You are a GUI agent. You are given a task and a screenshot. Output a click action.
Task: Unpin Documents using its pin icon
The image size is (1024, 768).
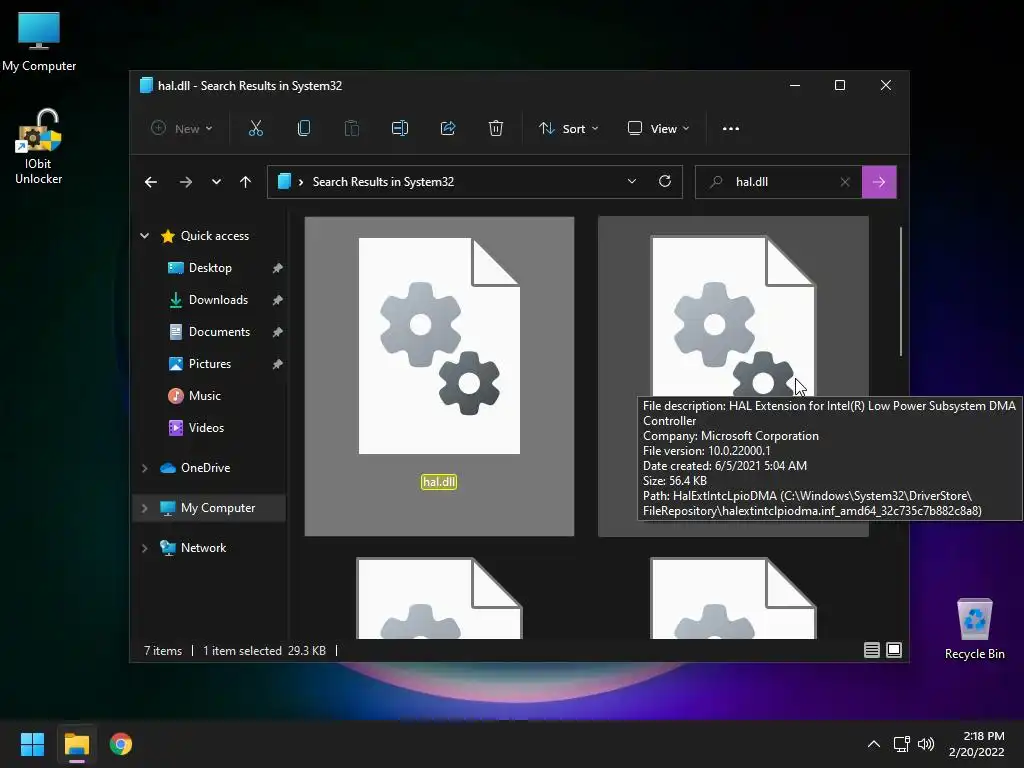pyautogui.click(x=278, y=332)
